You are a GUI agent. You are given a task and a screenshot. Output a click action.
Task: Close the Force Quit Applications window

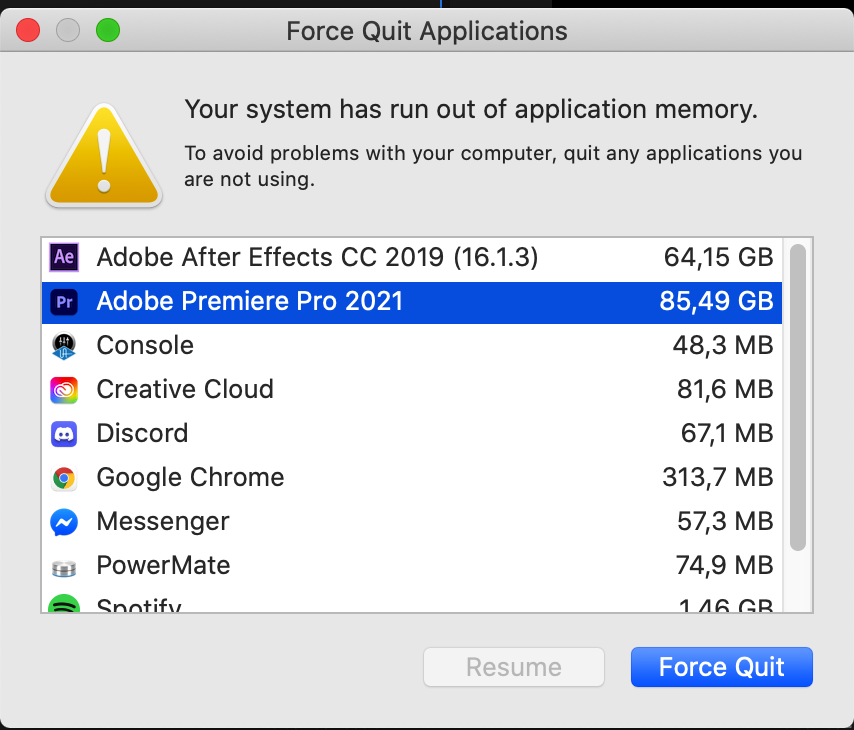(28, 30)
